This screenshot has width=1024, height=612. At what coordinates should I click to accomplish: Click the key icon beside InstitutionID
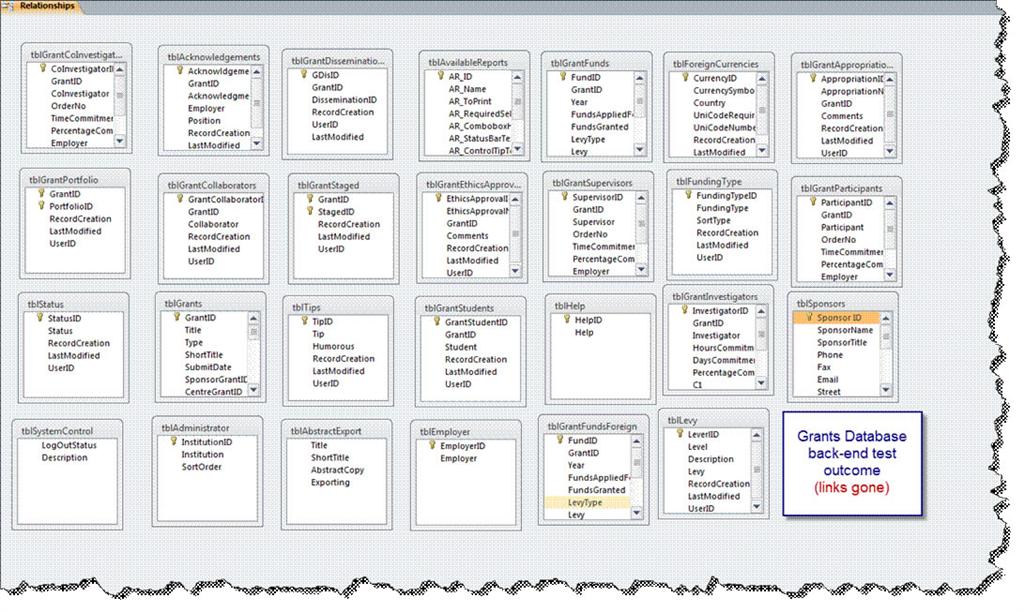pos(173,442)
